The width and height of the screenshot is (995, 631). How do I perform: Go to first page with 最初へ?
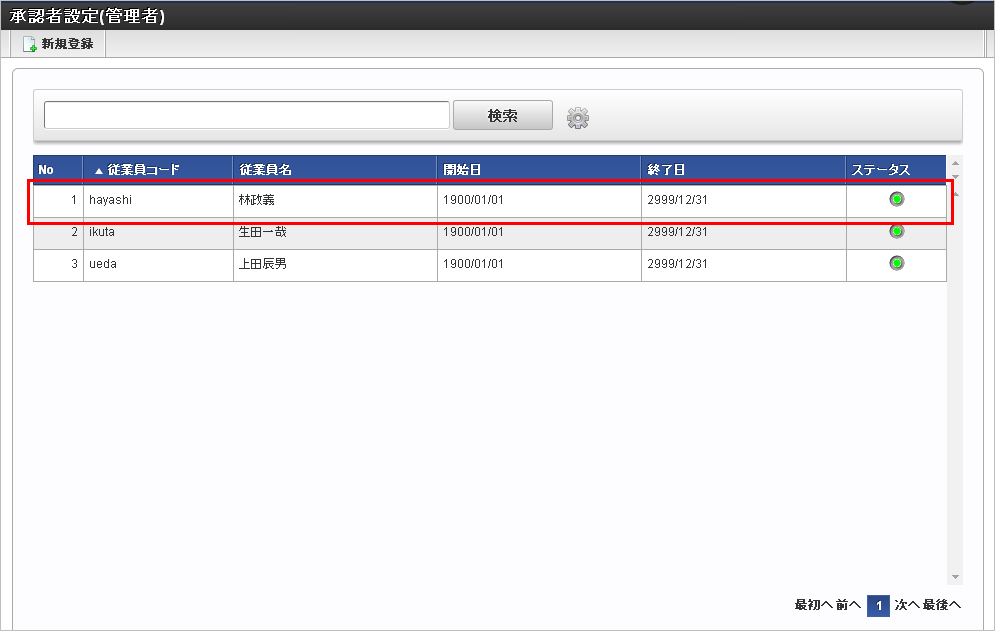814,605
